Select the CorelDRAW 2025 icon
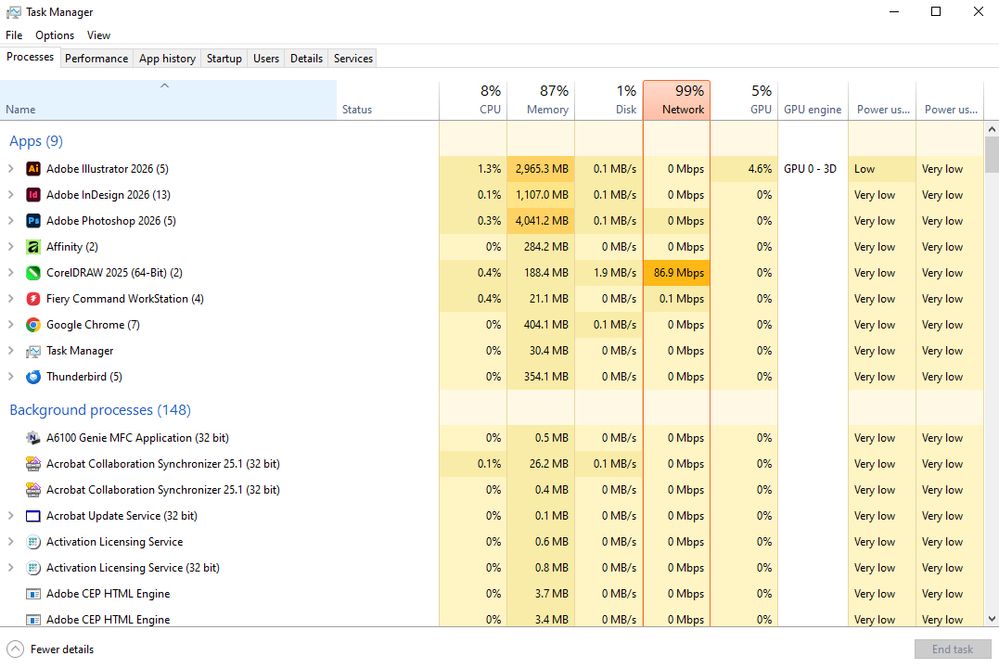999x671 pixels. click(31, 273)
